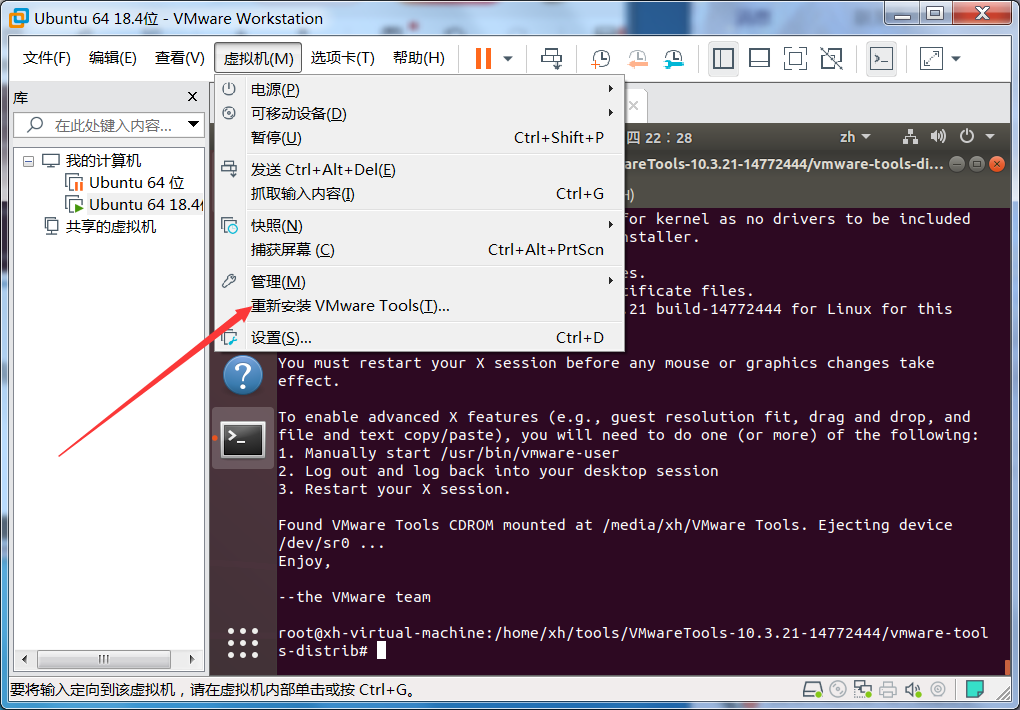Screen dimensions: 1020x710
Task: Open the 查看(V) menu
Action: click(x=180, y=58)
